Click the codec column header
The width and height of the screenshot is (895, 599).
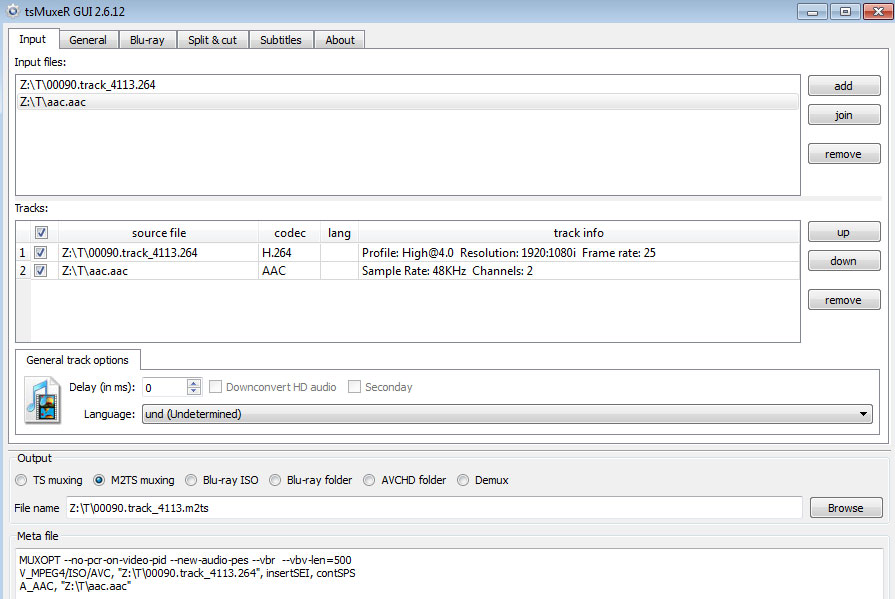[289, 232]
